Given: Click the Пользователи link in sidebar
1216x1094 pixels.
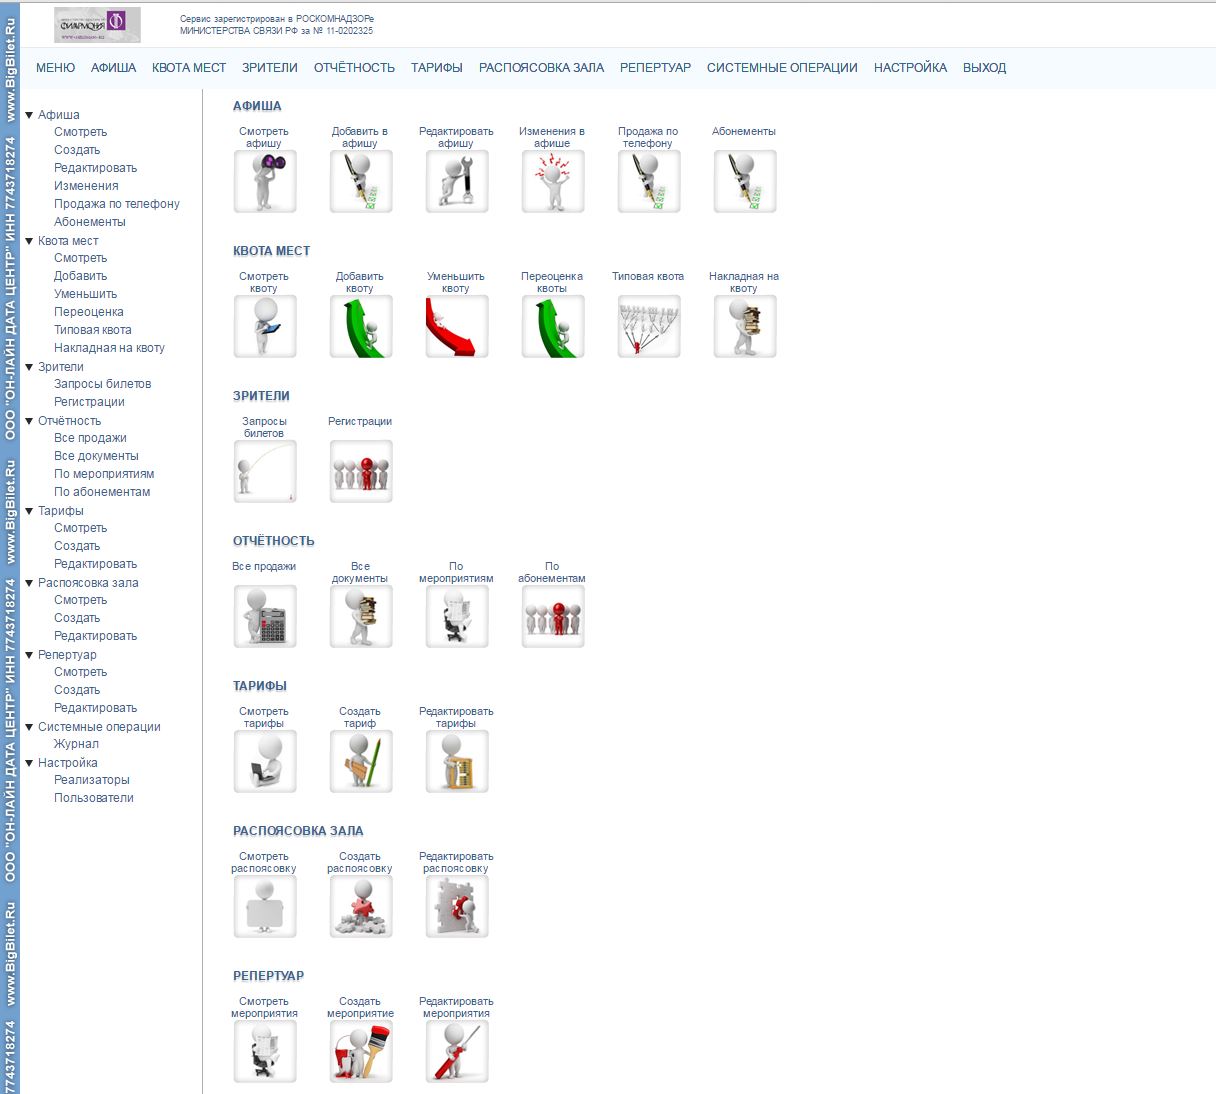Looking at the screenshot, I should click(x=94, y=798).
